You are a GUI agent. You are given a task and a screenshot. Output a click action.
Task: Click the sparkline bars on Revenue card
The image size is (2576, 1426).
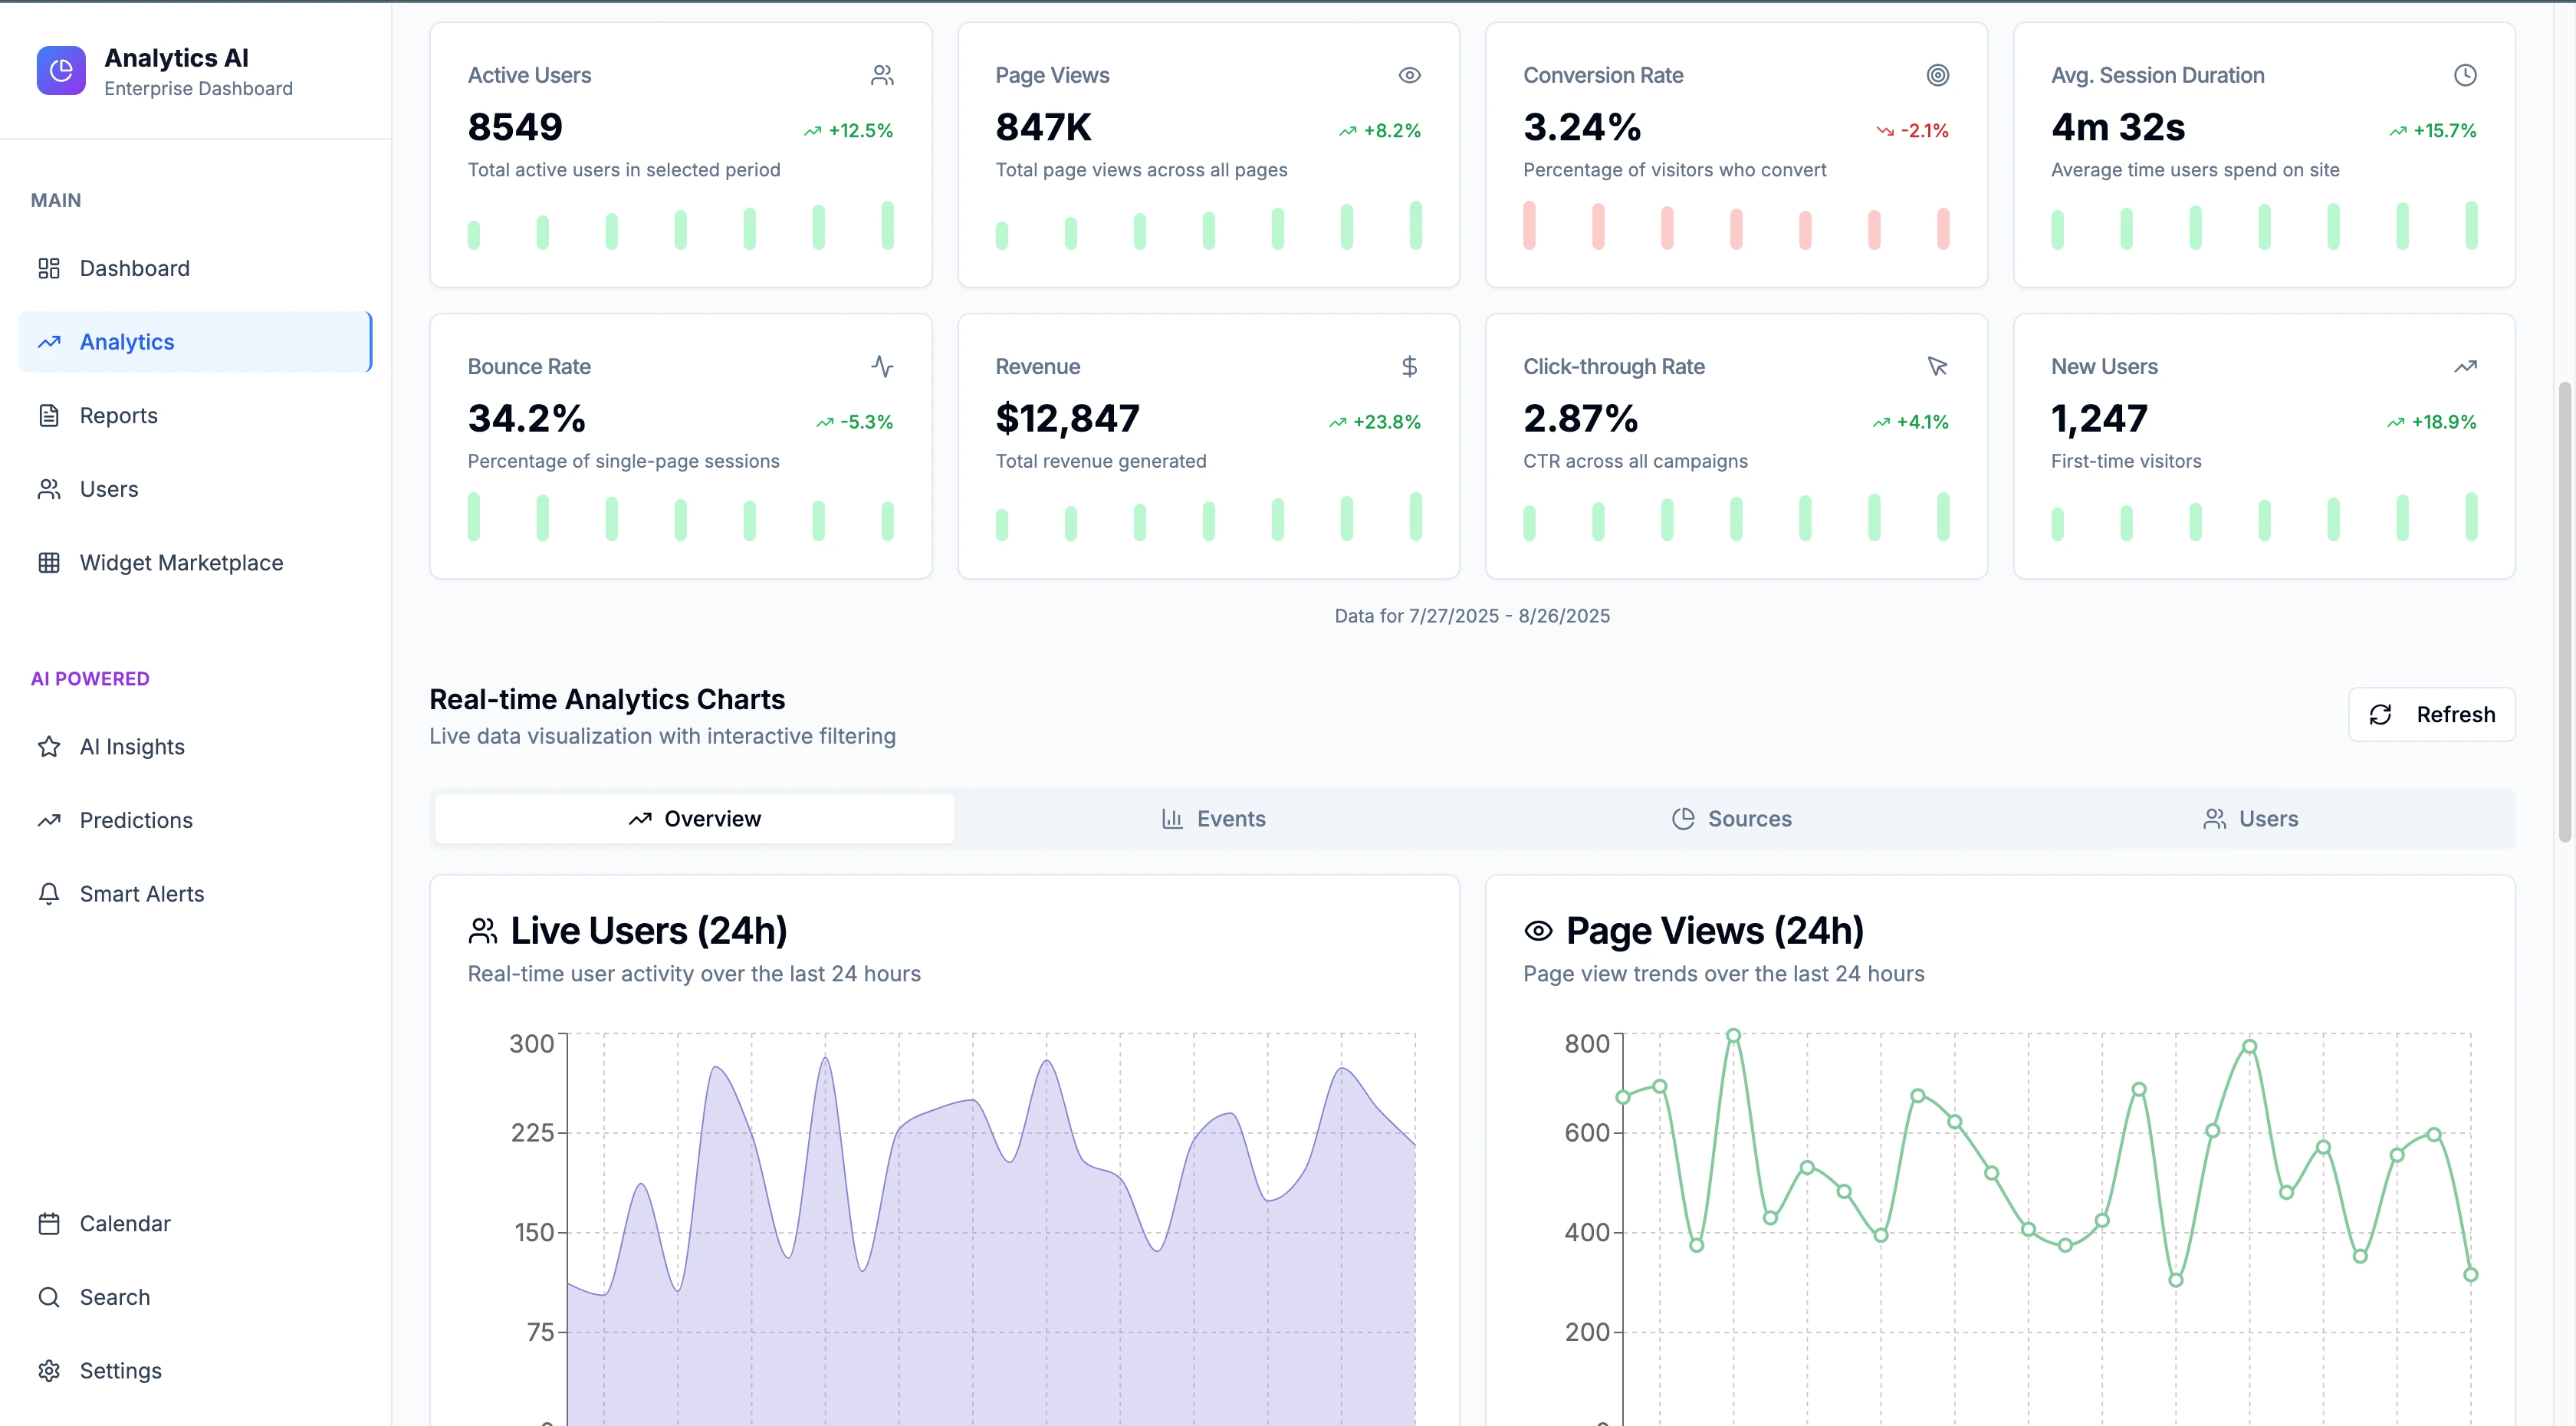[x=1208, y=516]
